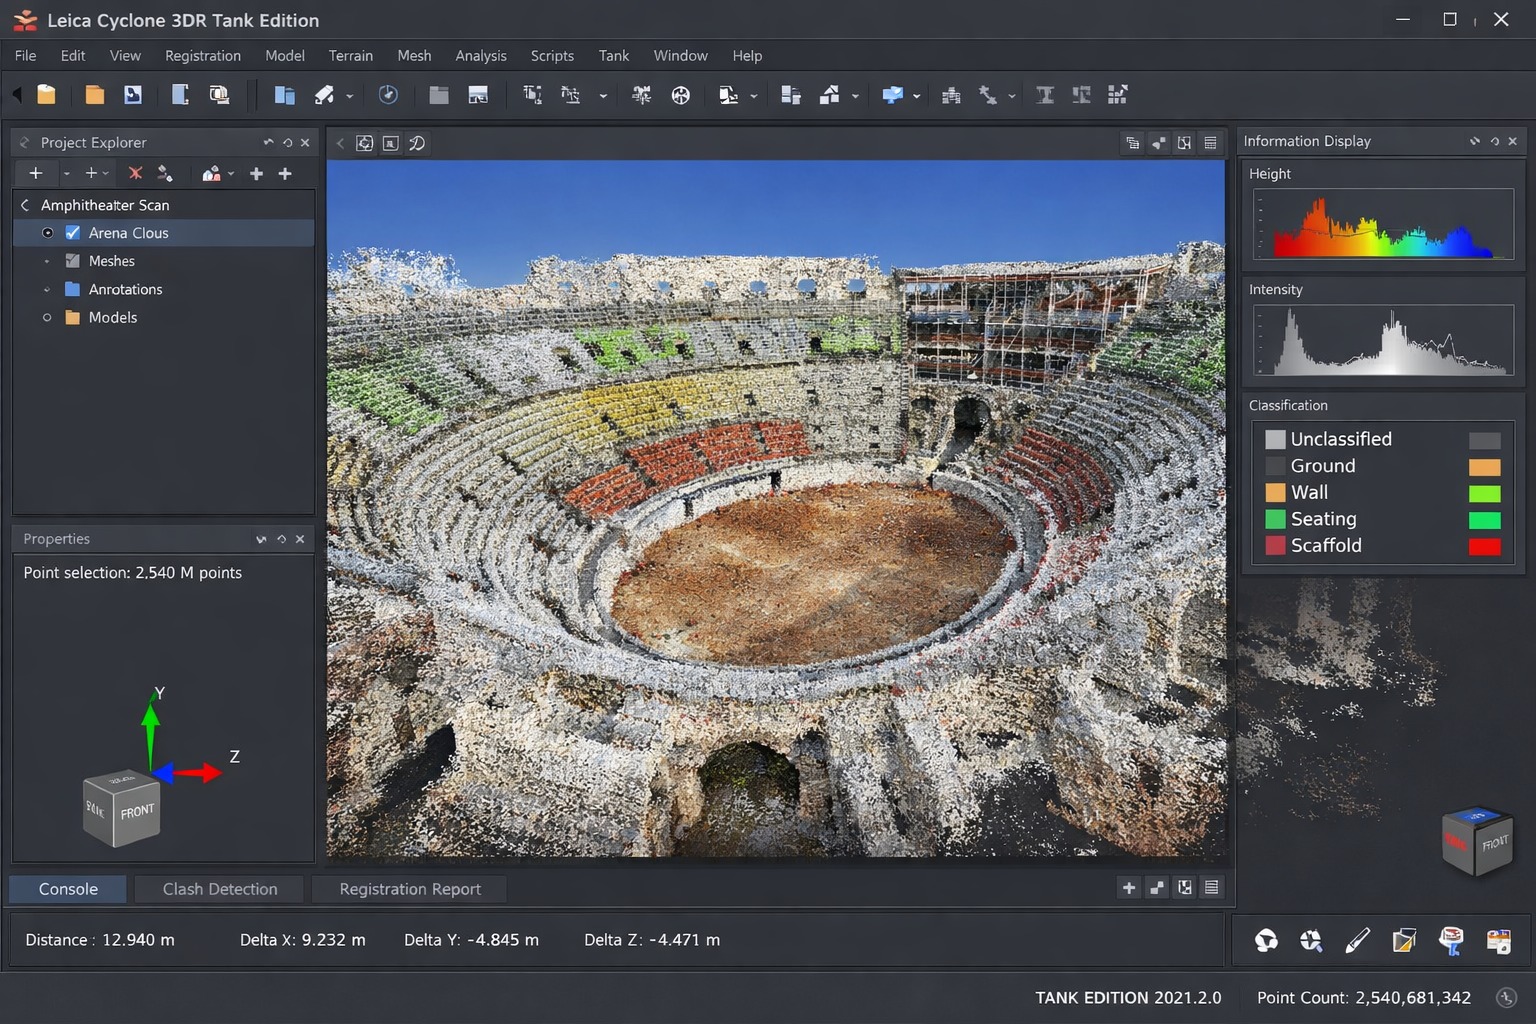Click the Intensity histogram chart
The image size is (1536, 1024).
pos(1384,340)
